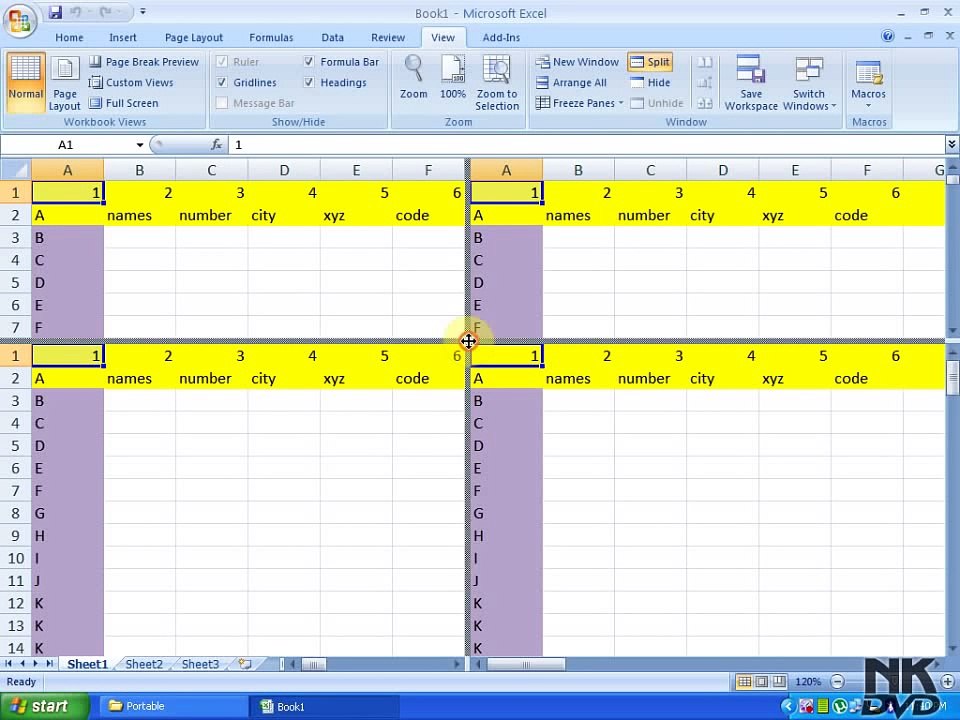This screenshot has height=720, width=960.
Task: Open the Name Box dropdown arrow
Action: (140, 145)
